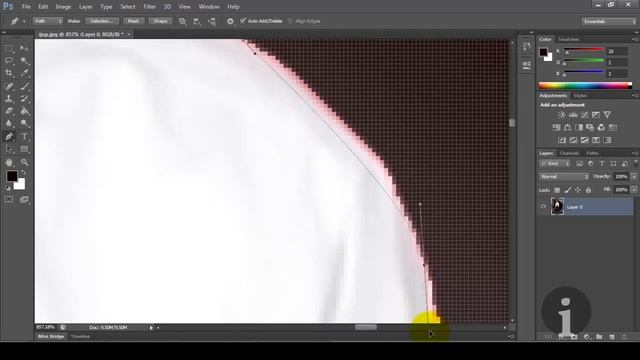Viewport: 640px width, 360px height.
Task: Select the Zoom tool
Action: tap(24, 162)
